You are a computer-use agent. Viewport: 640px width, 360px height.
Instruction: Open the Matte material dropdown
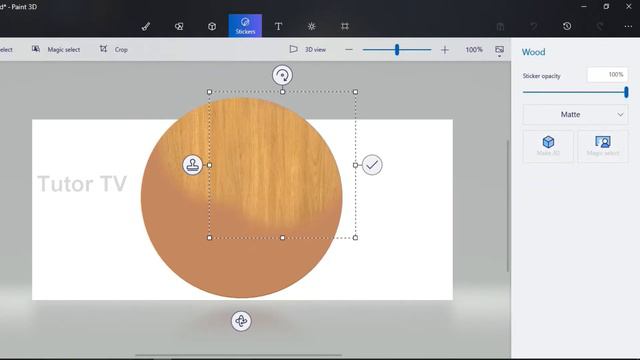point(575,115)
